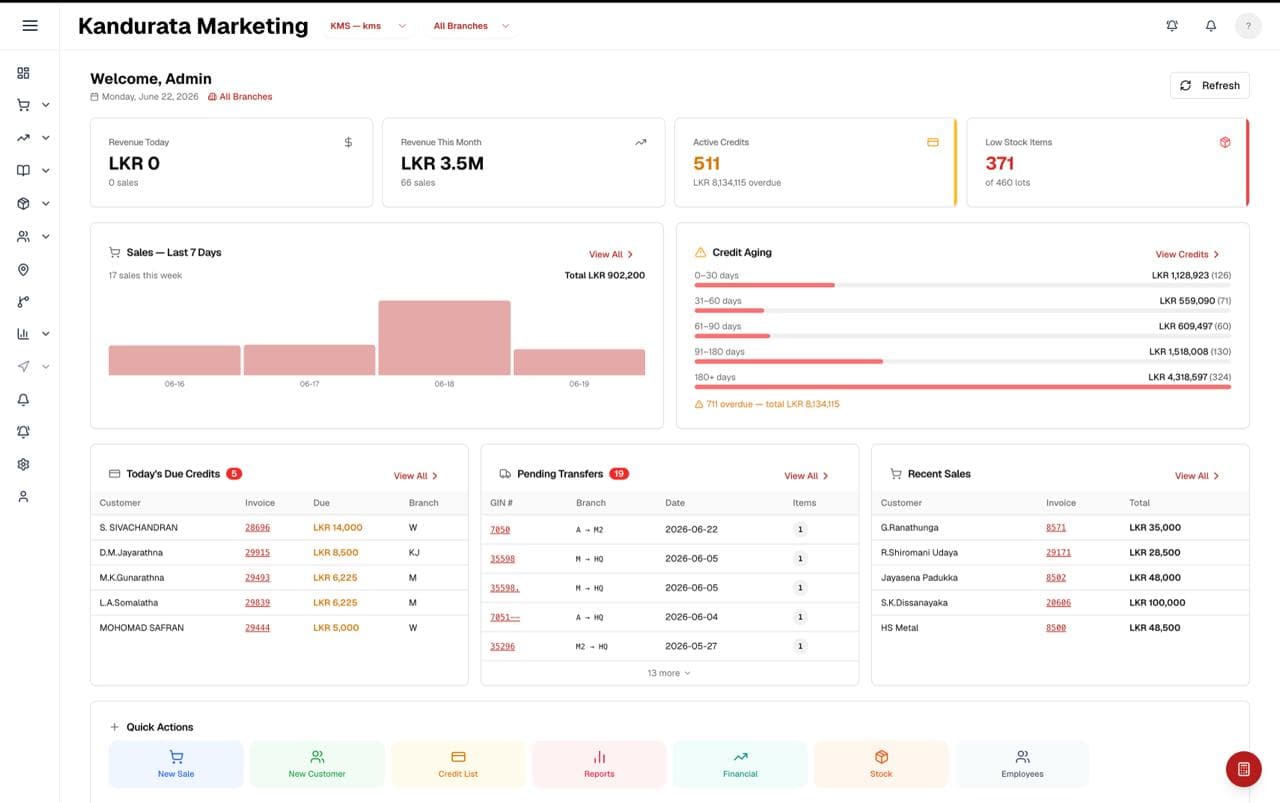
Task: Open invoice 8500 for HS Metal
Action: point(1056,627)
